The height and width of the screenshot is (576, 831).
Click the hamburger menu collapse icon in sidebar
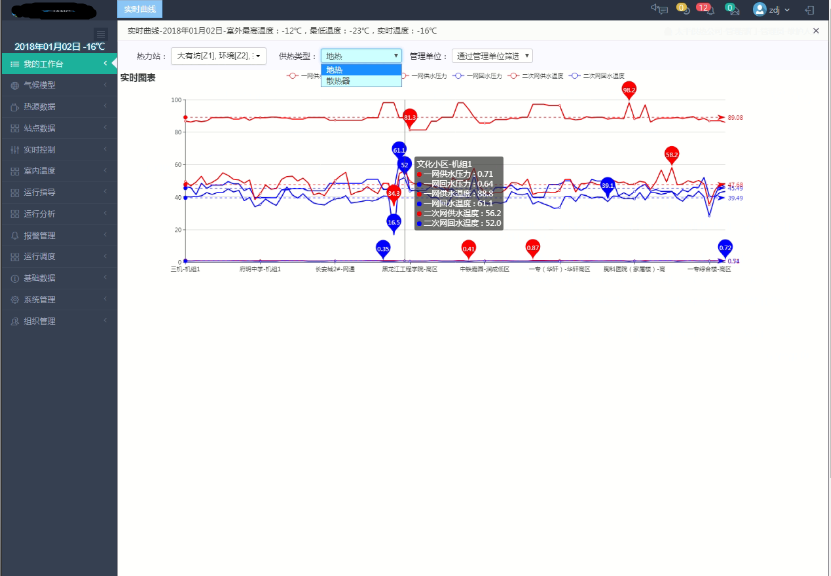click(x=100, y=34)
